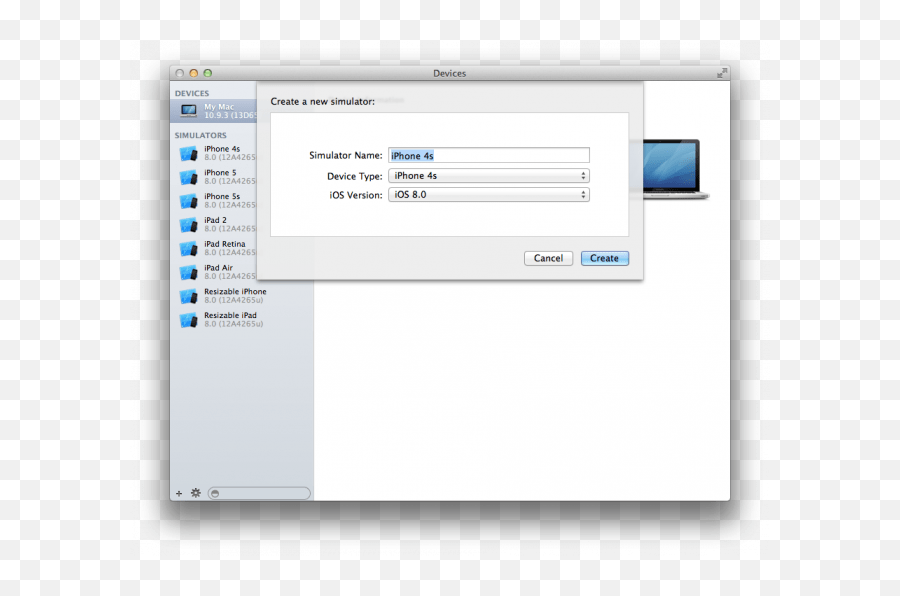
Task: Select the DEVICES section header
Action: coord(191,92)
